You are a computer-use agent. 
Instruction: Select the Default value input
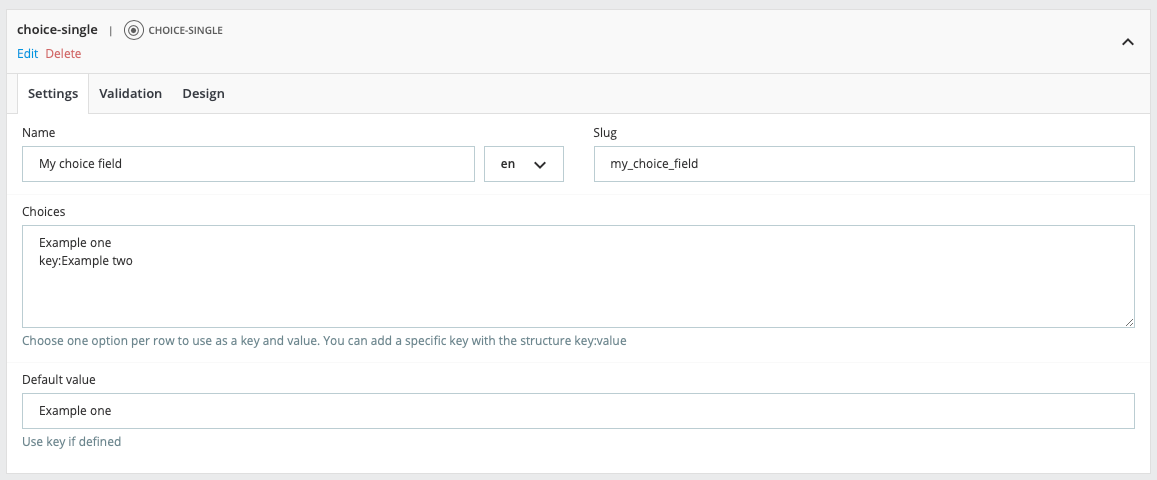pyautogui.click(x=578, y=411)
